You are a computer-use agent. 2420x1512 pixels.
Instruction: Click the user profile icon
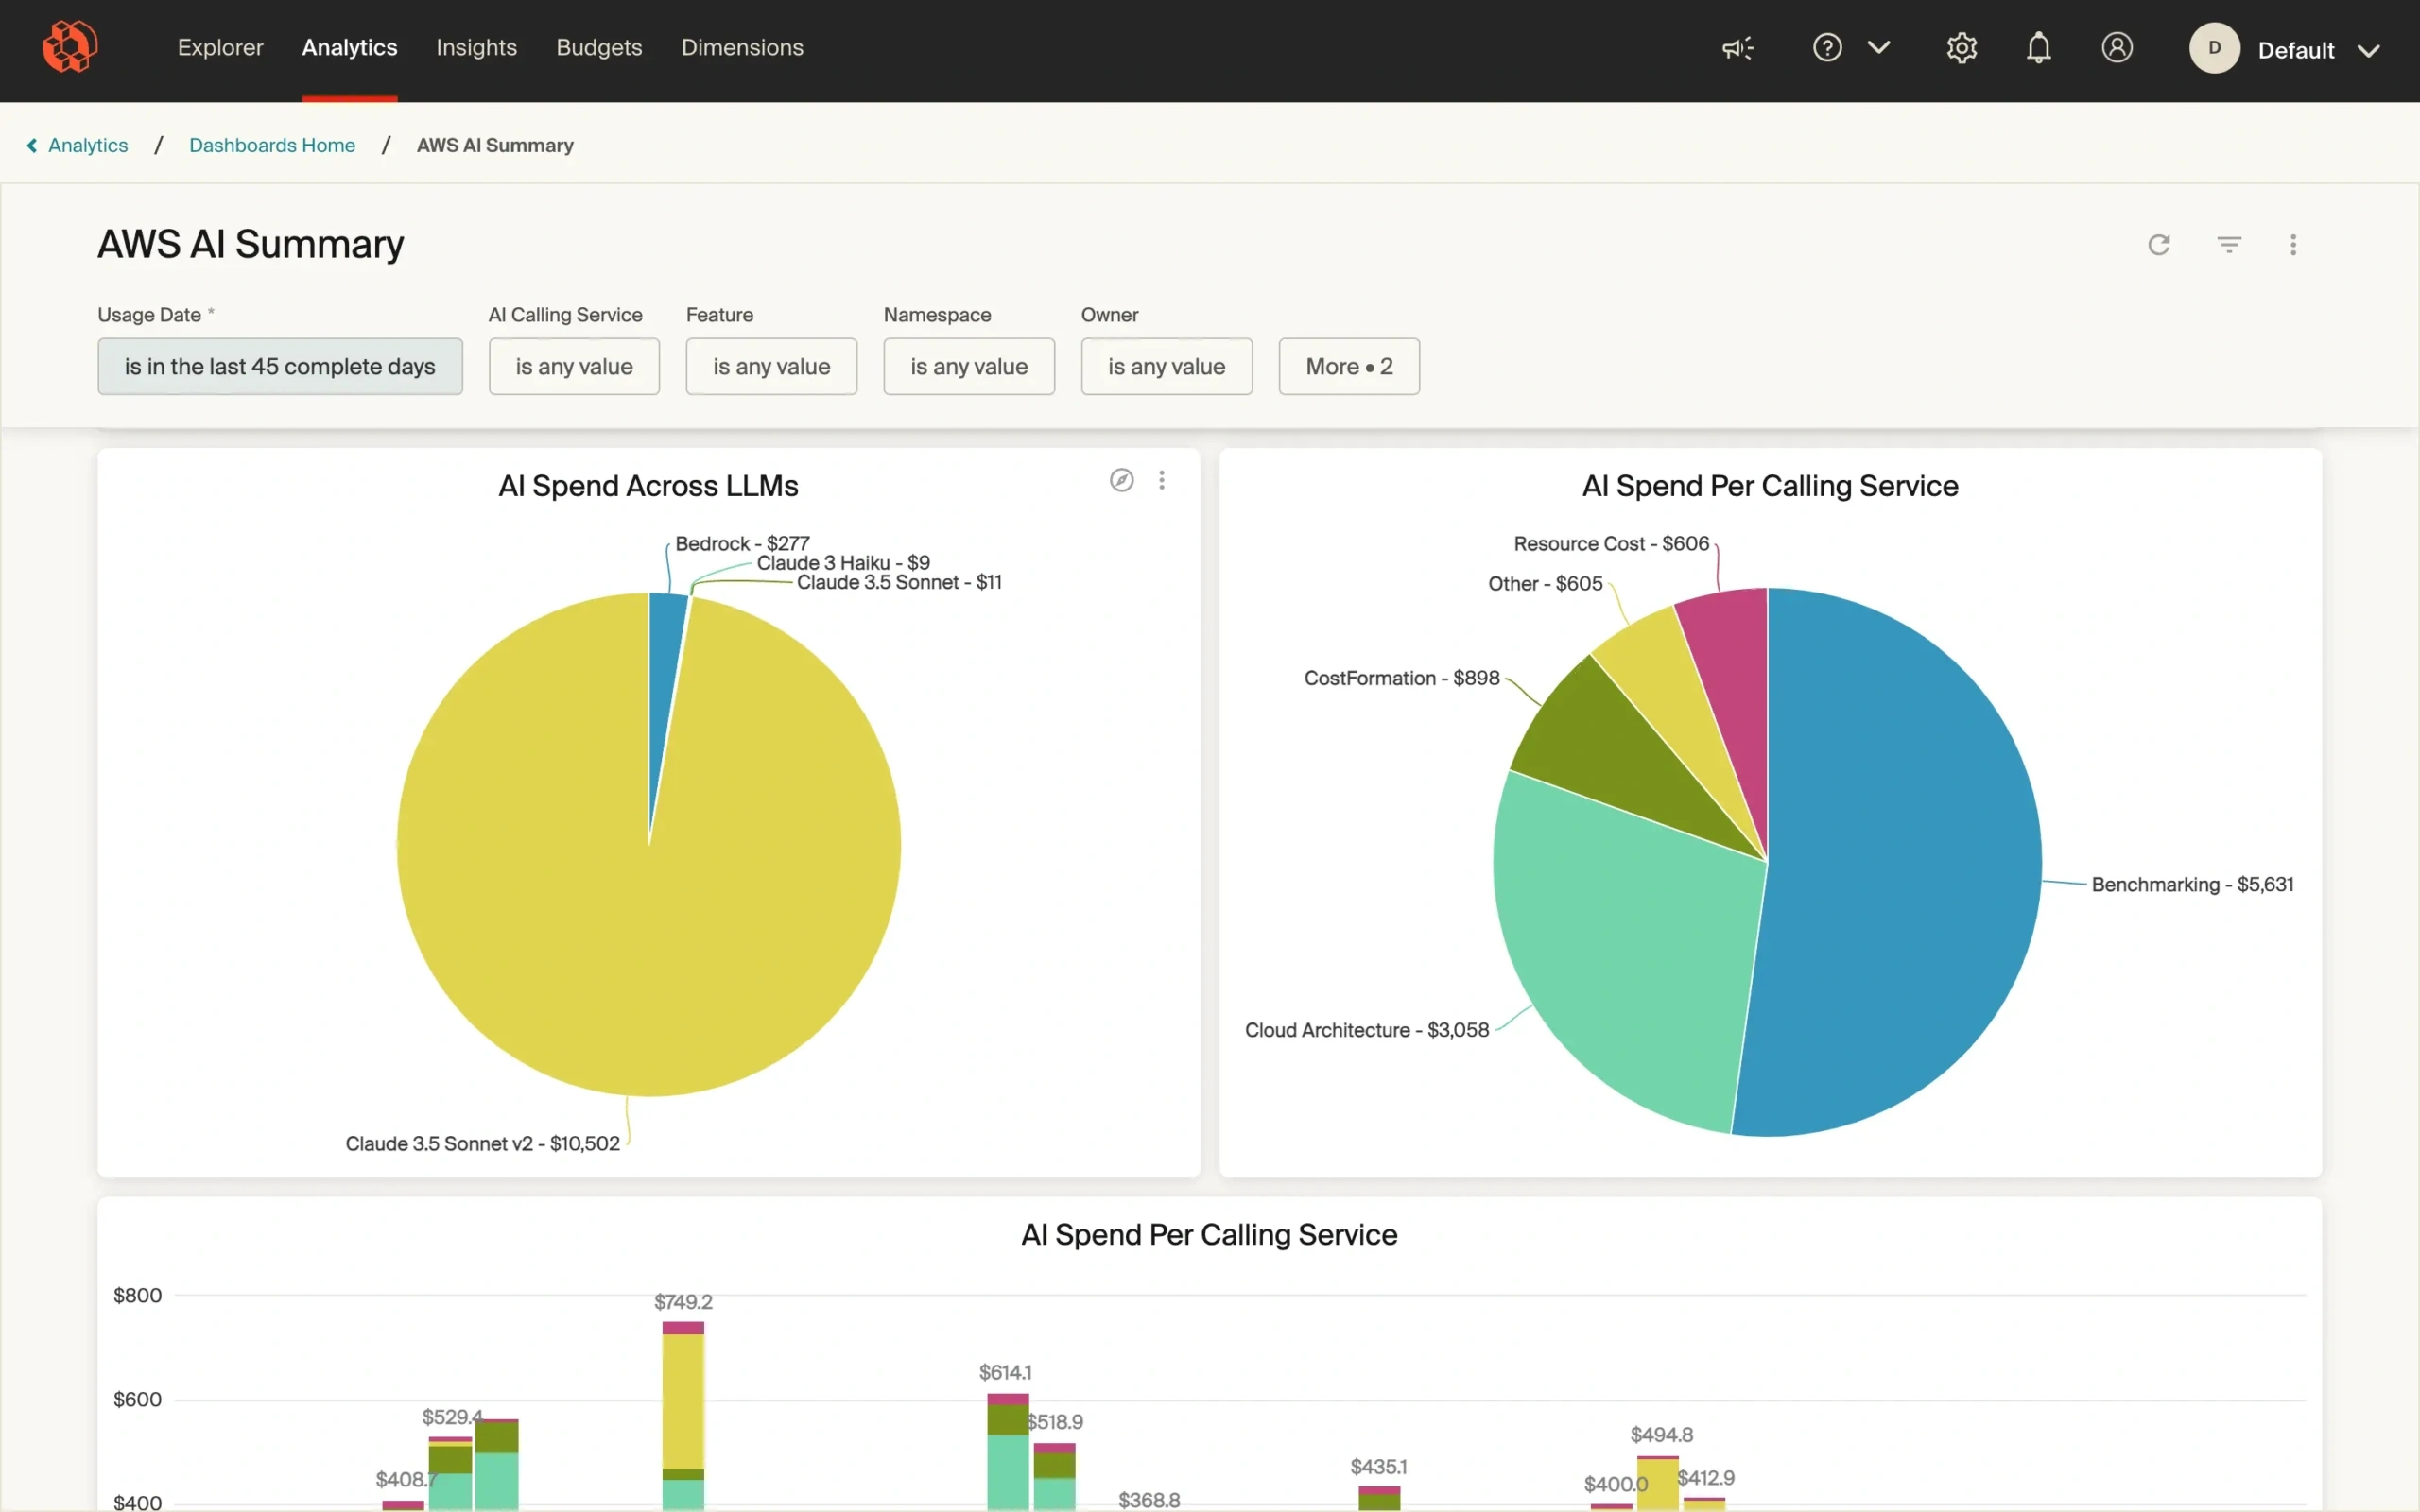[2116, 48]
